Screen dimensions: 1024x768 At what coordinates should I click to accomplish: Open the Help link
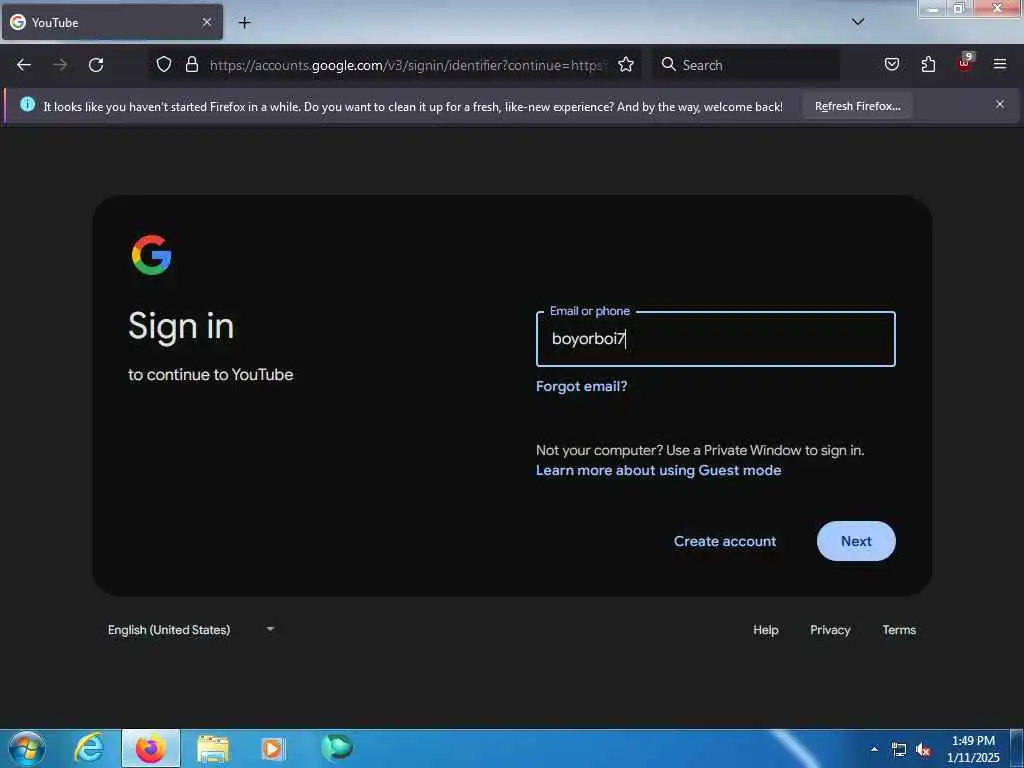coord(765,630)
